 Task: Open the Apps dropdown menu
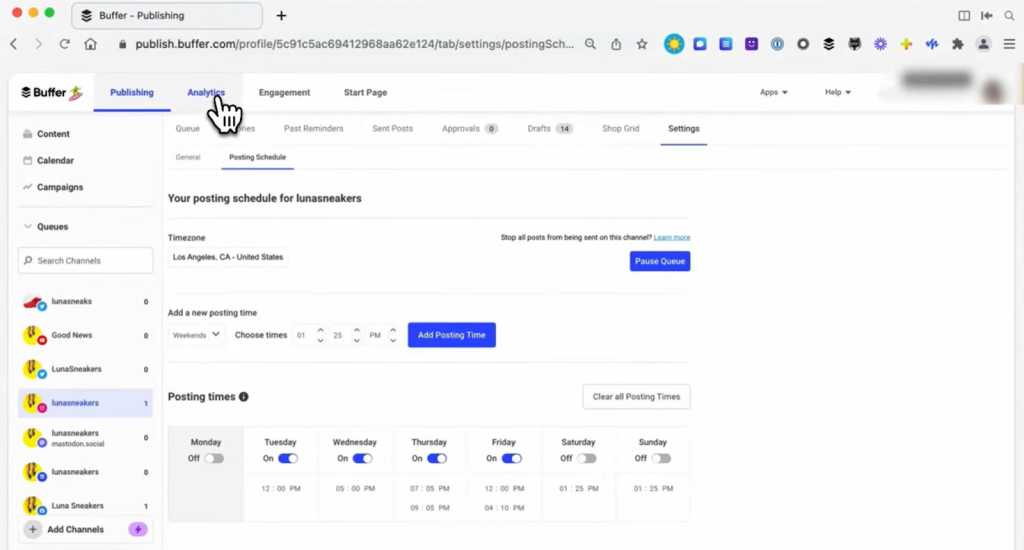773,92
